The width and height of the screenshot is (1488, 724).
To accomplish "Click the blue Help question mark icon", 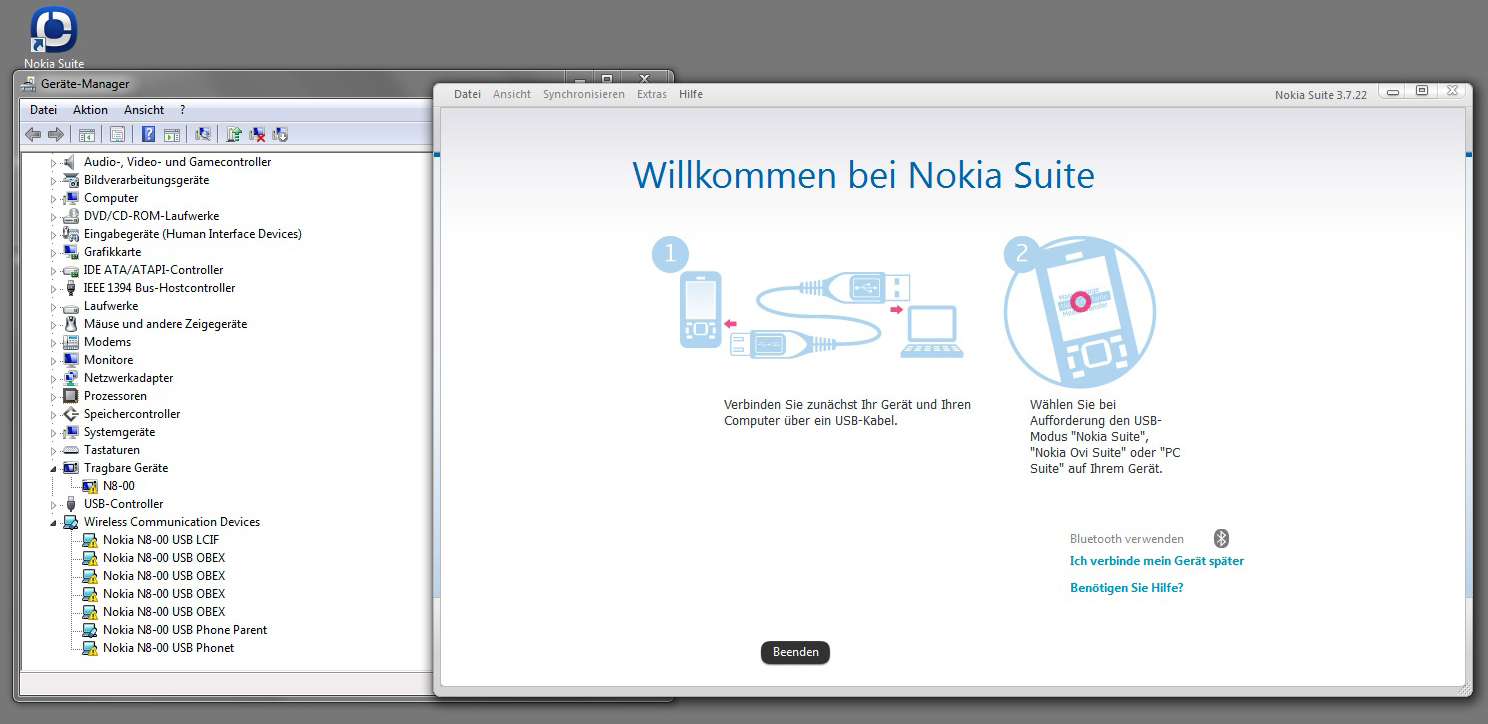I will (148, 134).
